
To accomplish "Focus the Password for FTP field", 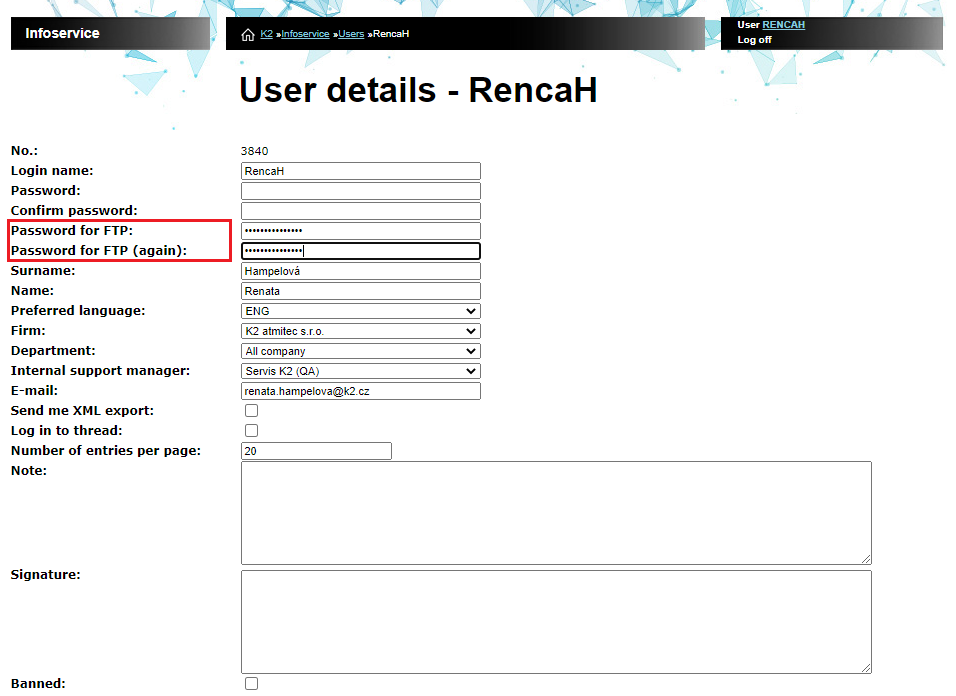I will coord(361,231).
